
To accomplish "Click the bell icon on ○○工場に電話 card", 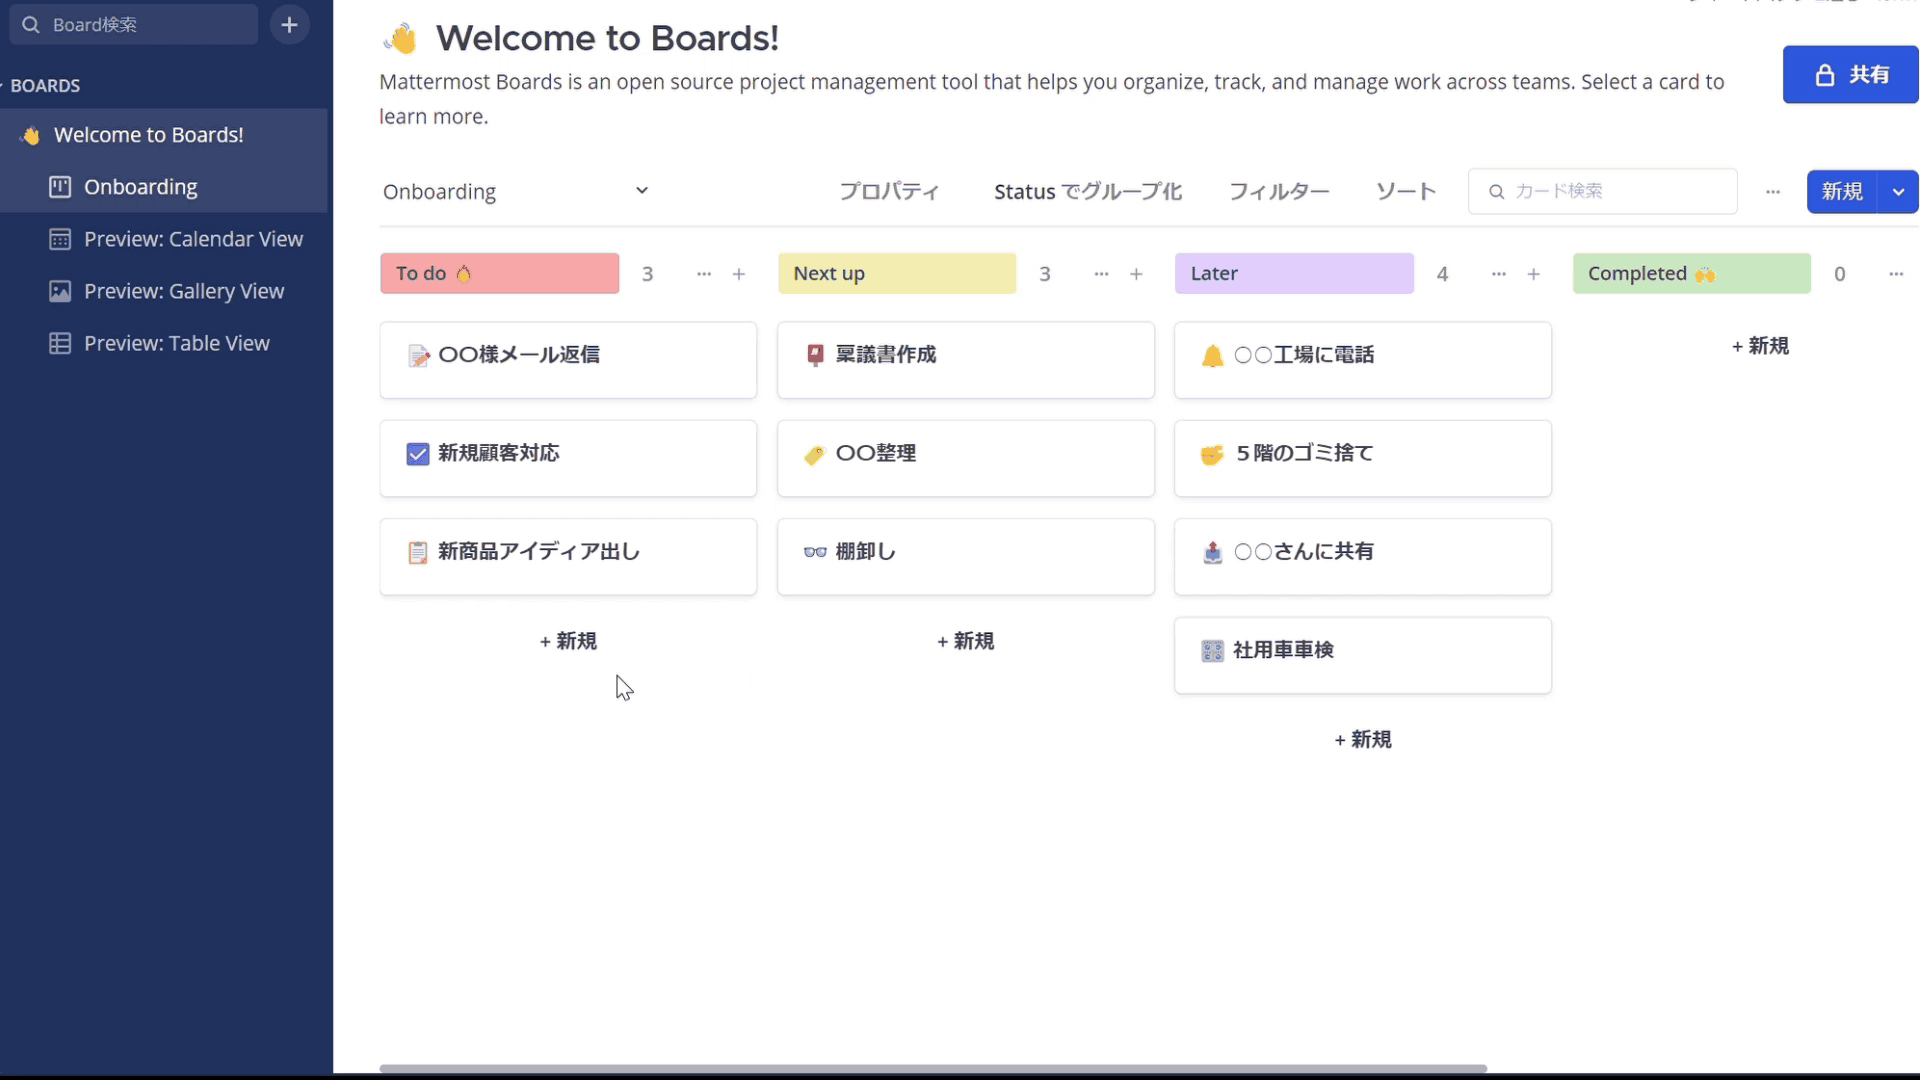I will pyautogui.click(x=1212, y=356).
